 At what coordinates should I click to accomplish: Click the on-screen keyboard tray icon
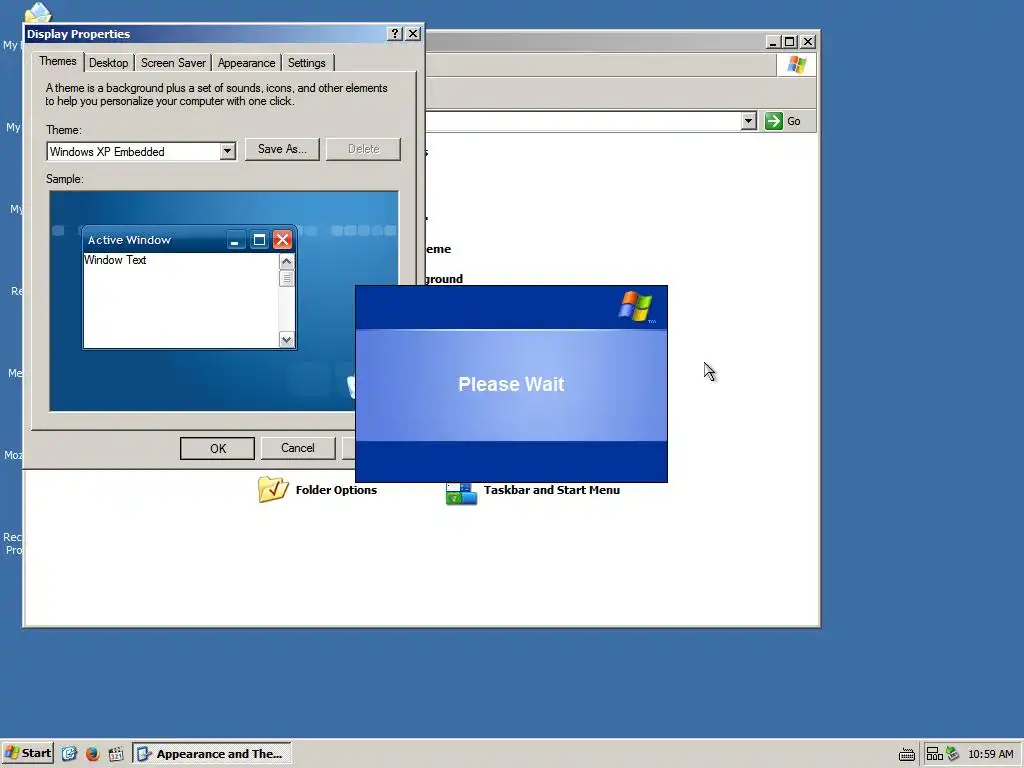[x=906, y=754]
